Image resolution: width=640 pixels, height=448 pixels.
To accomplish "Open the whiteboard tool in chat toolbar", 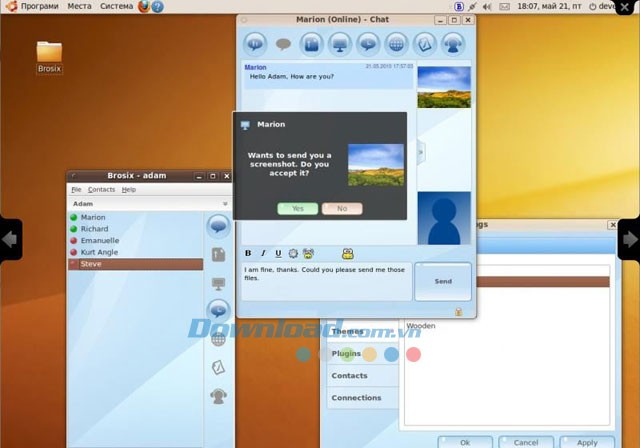I will pyautogui.click(x=425, y=44).
